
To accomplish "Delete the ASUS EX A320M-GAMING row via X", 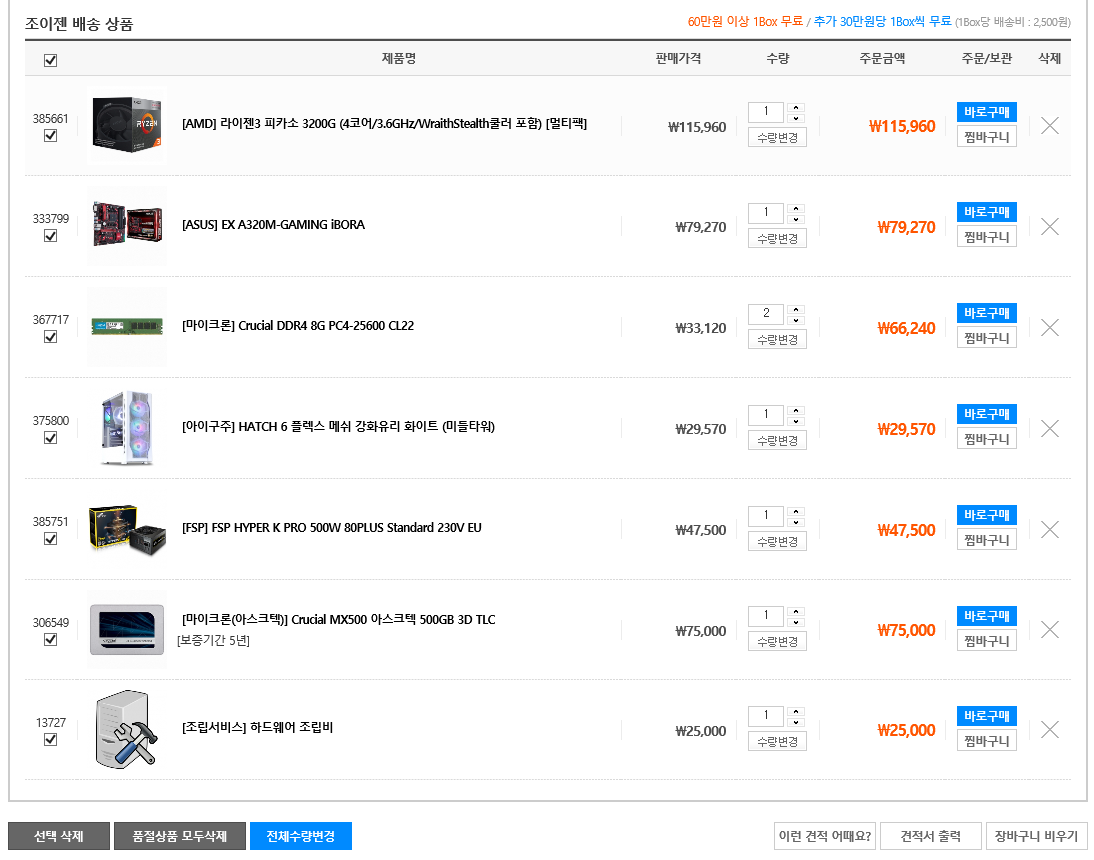I will pos(1049,227).
